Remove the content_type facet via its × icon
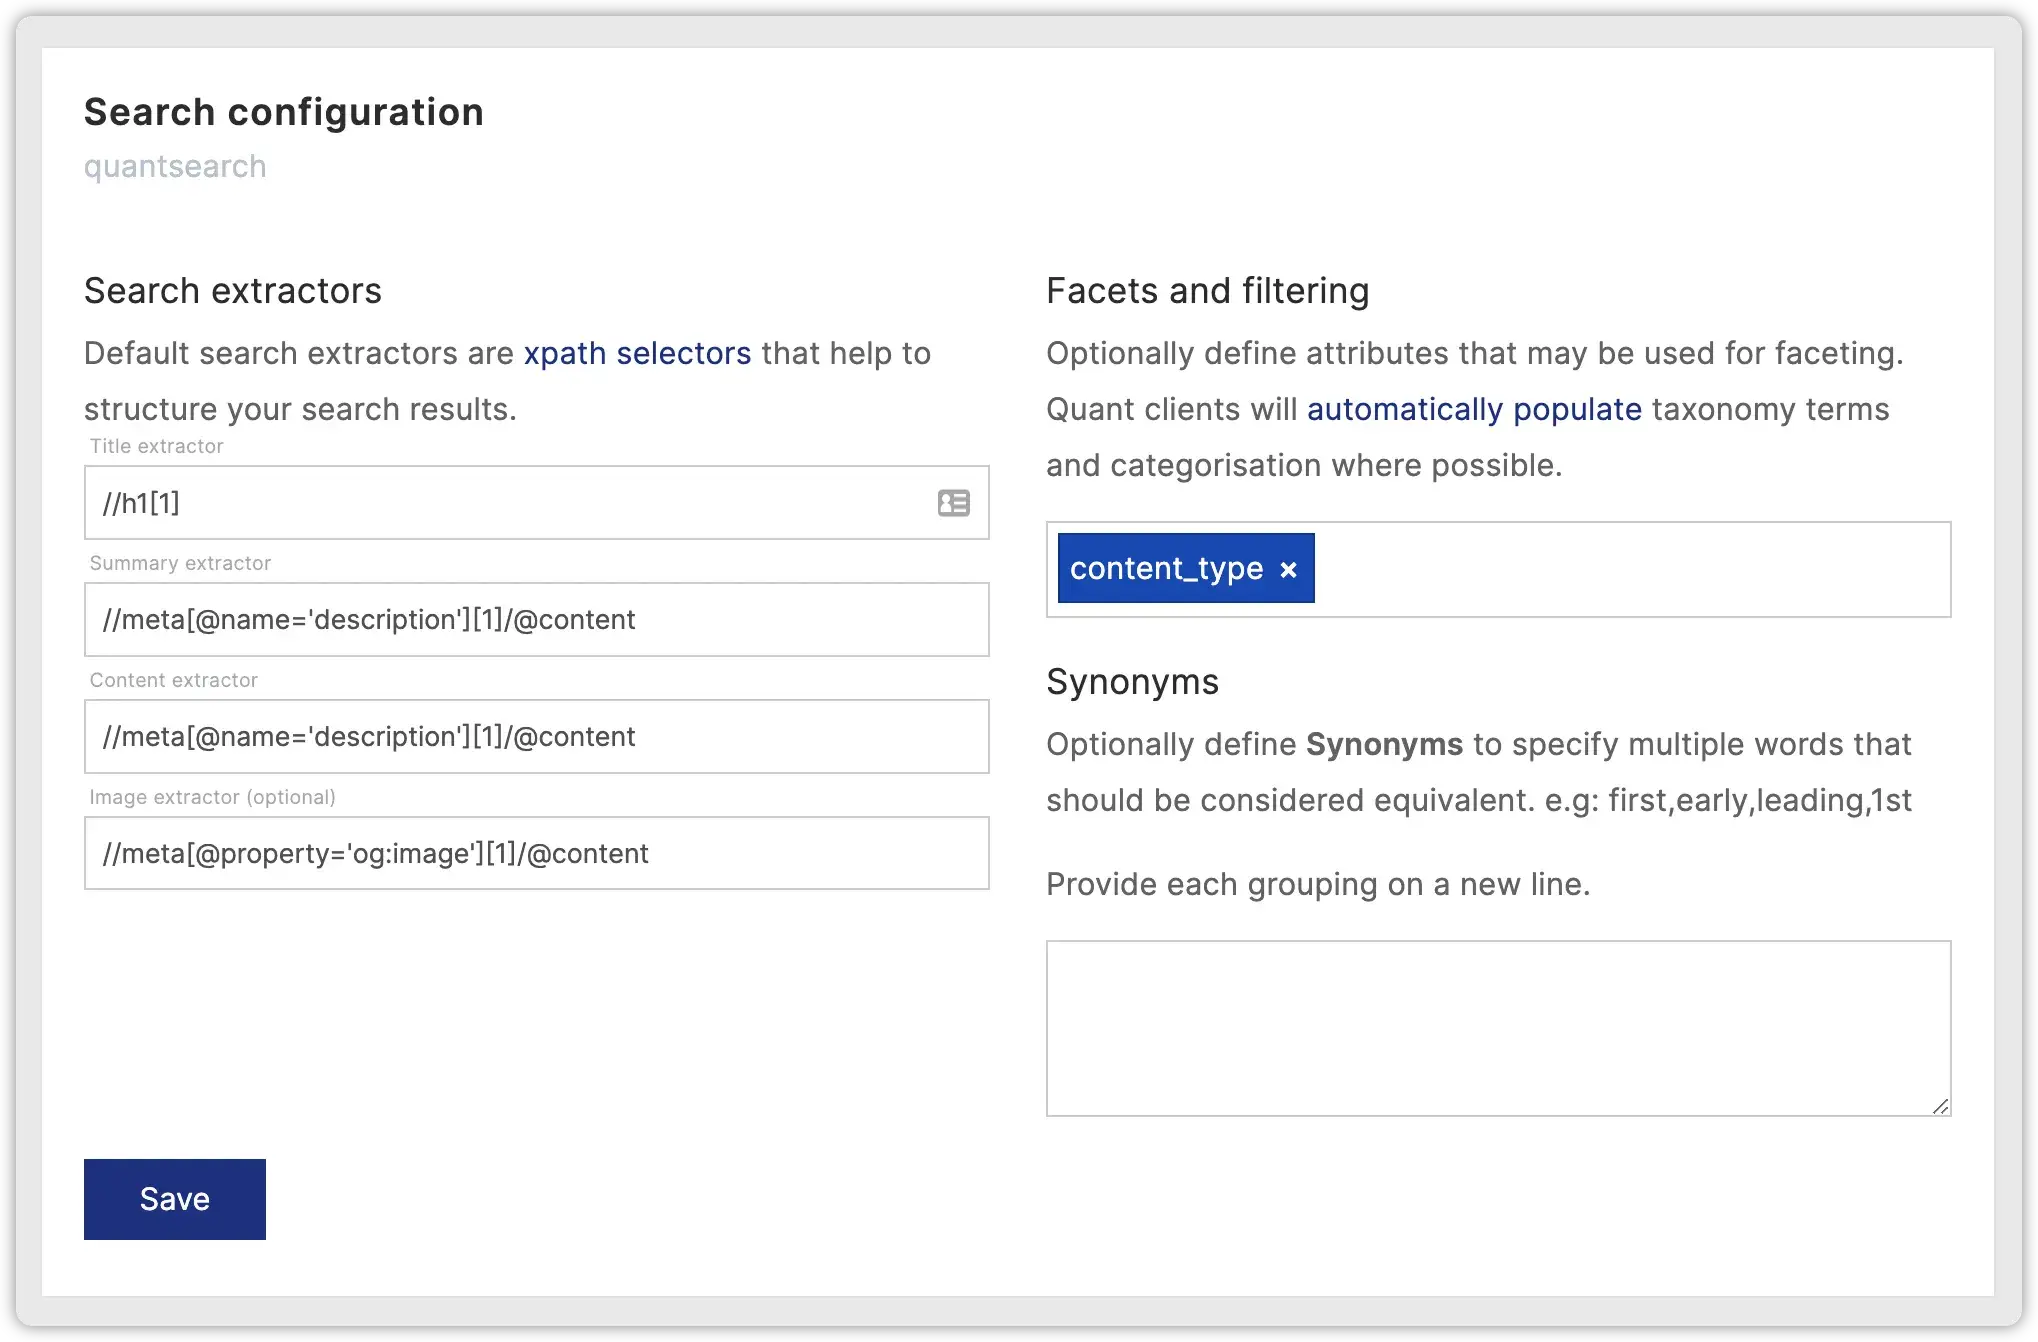This screenshot has width=2038, height=1342. pyautogui.click(x=1288, y=568)
